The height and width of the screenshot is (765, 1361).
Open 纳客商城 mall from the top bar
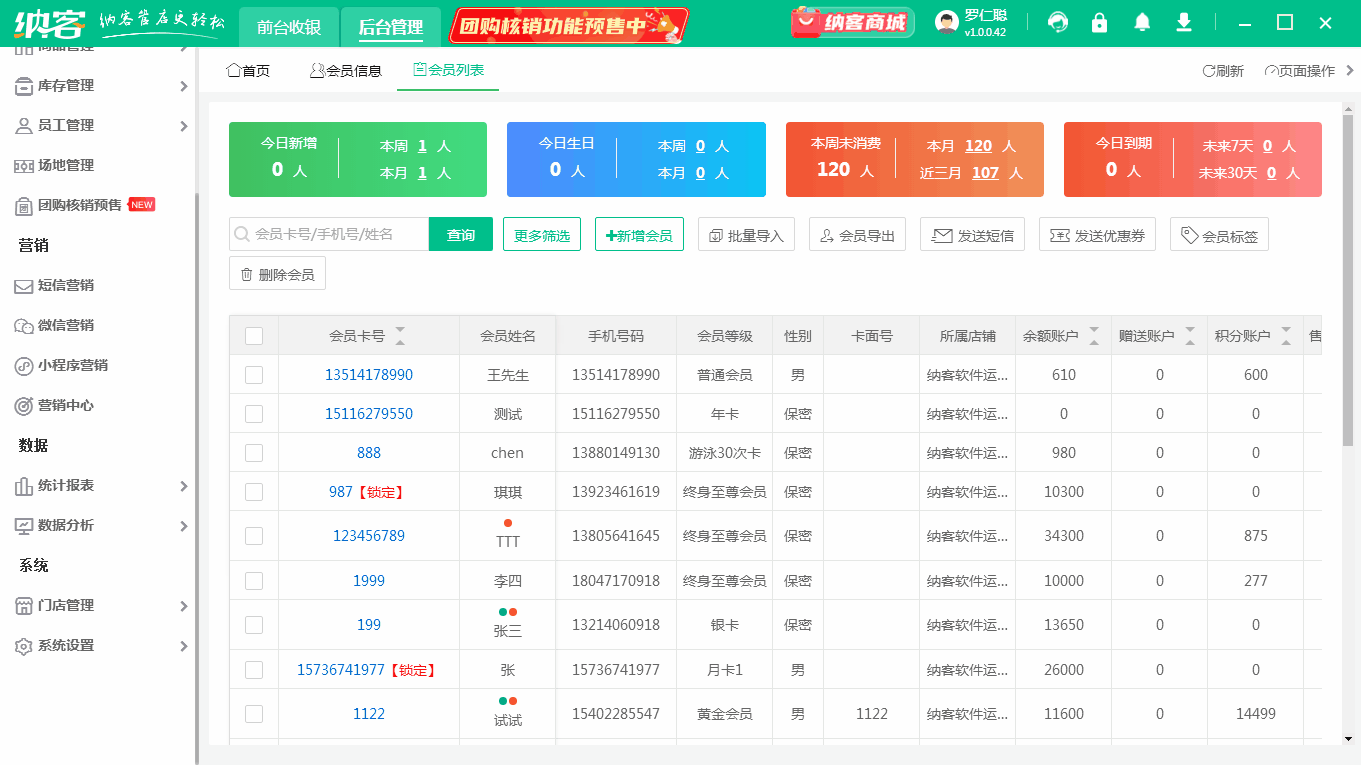tap(851, 21)
